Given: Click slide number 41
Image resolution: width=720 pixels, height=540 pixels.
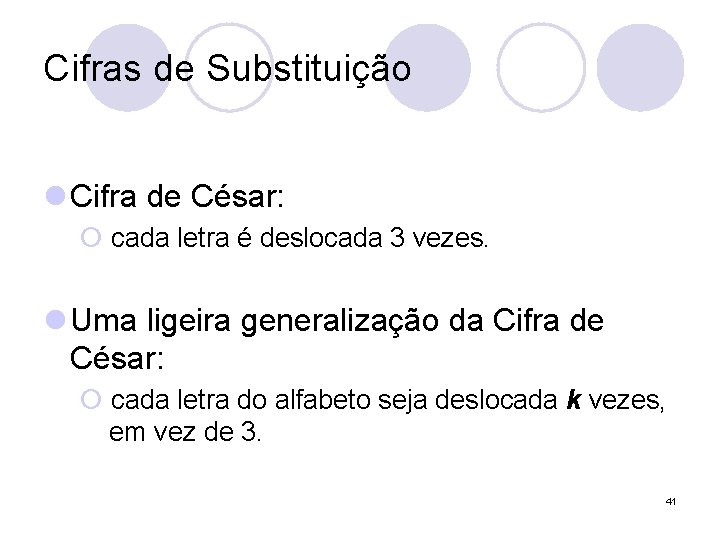Looking at the screenshot, I should coord(669,499).
